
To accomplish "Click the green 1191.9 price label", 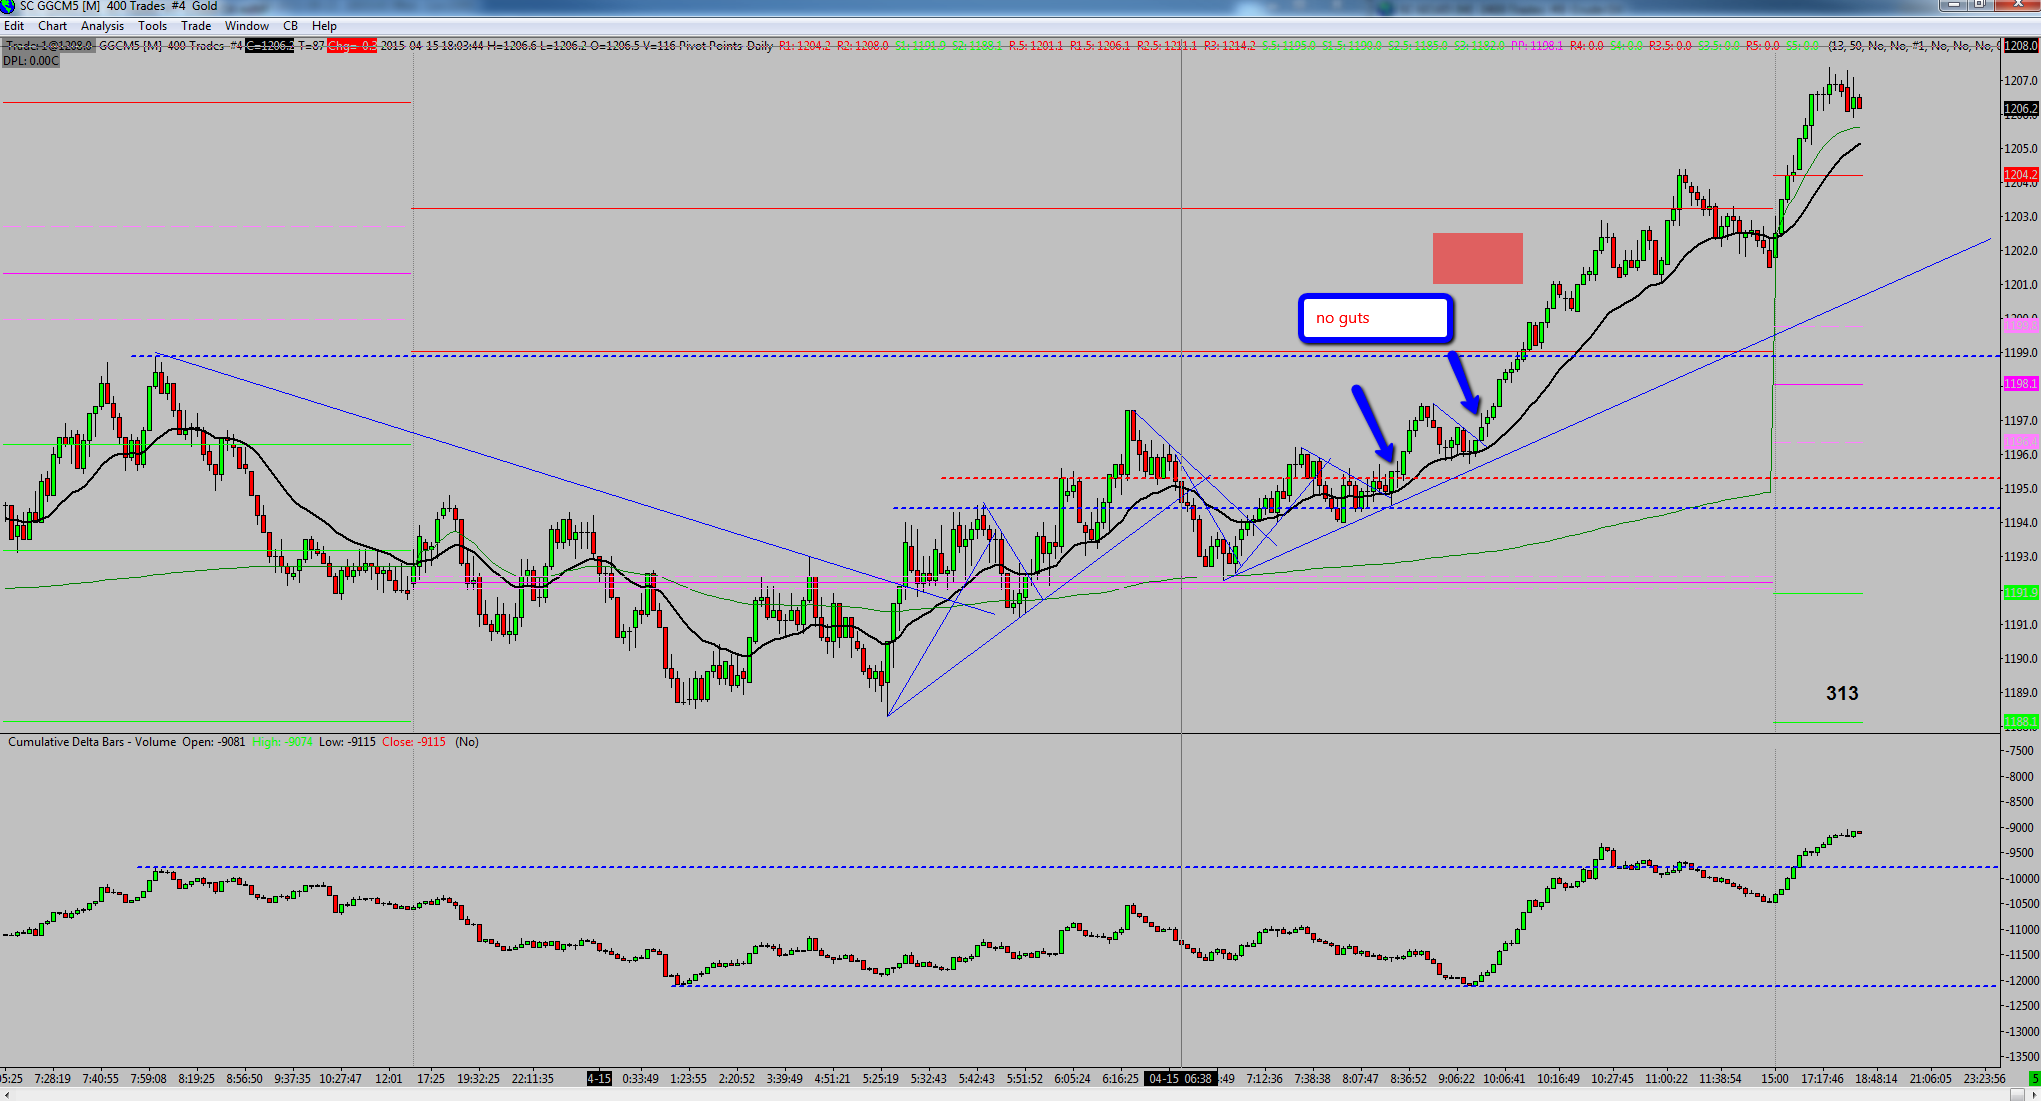I will pyautogui.click(x=2020, y=593).
